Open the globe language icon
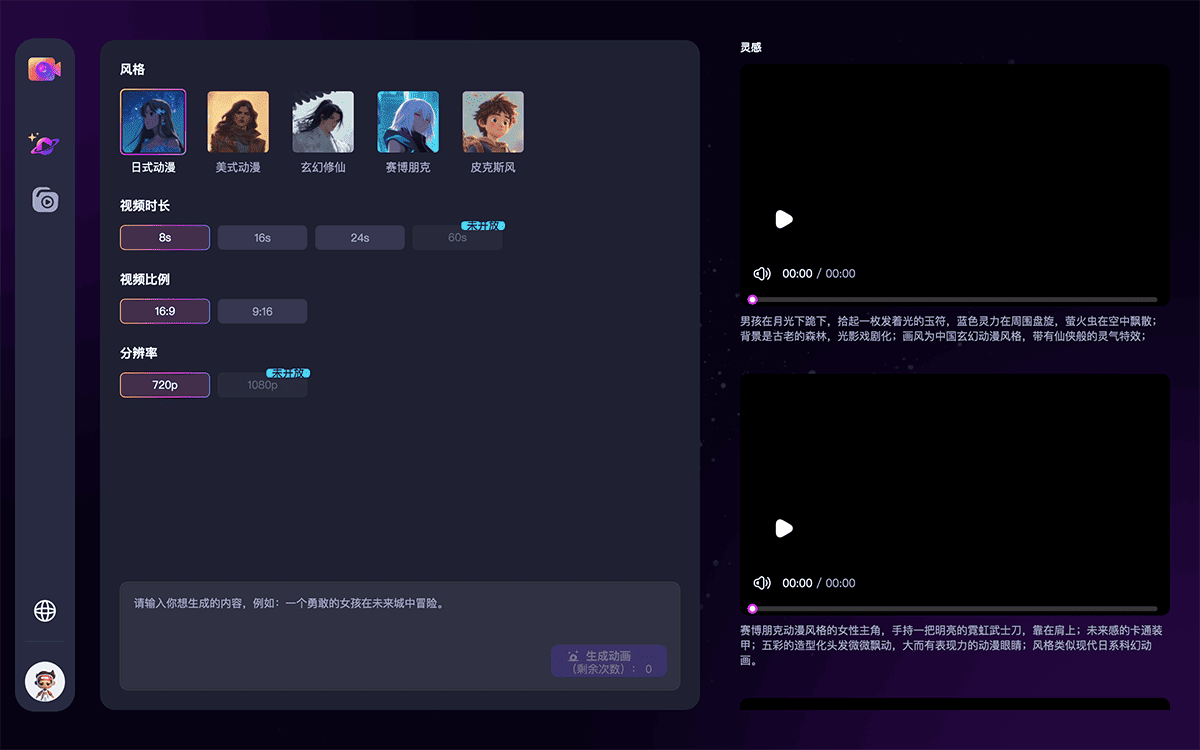 coord(44,611)
